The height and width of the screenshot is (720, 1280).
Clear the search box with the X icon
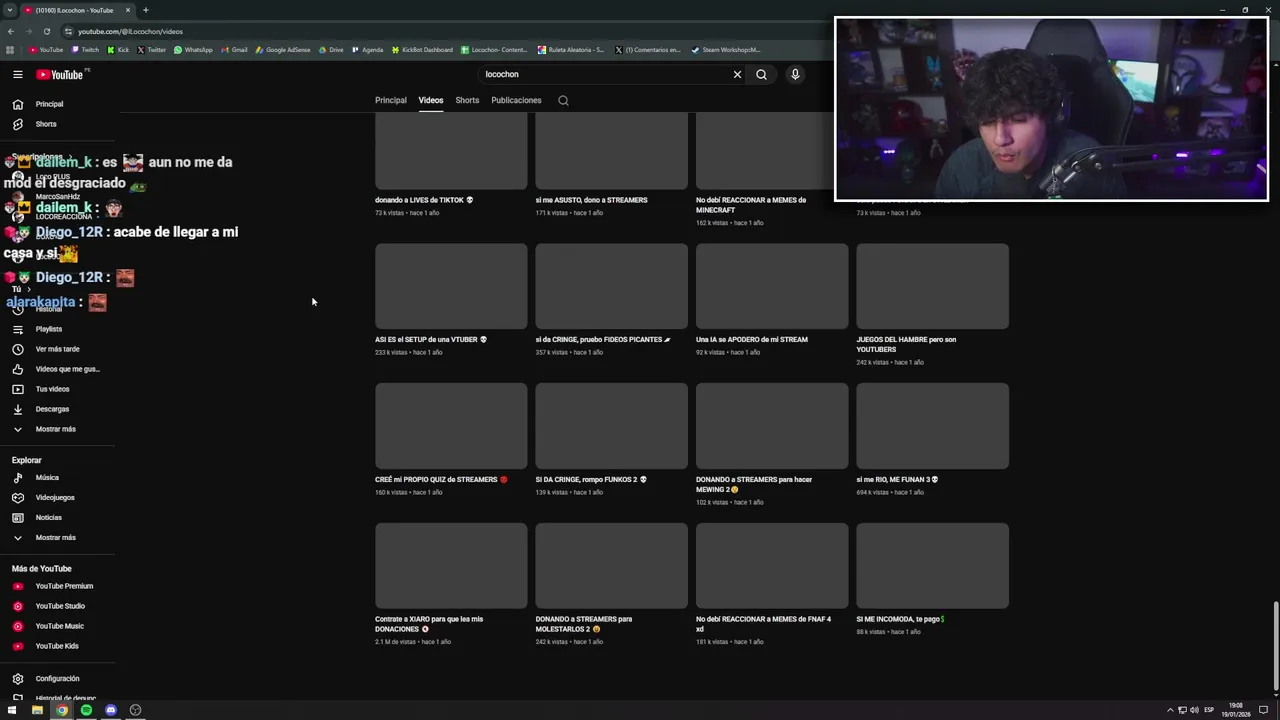pos(737,74)
